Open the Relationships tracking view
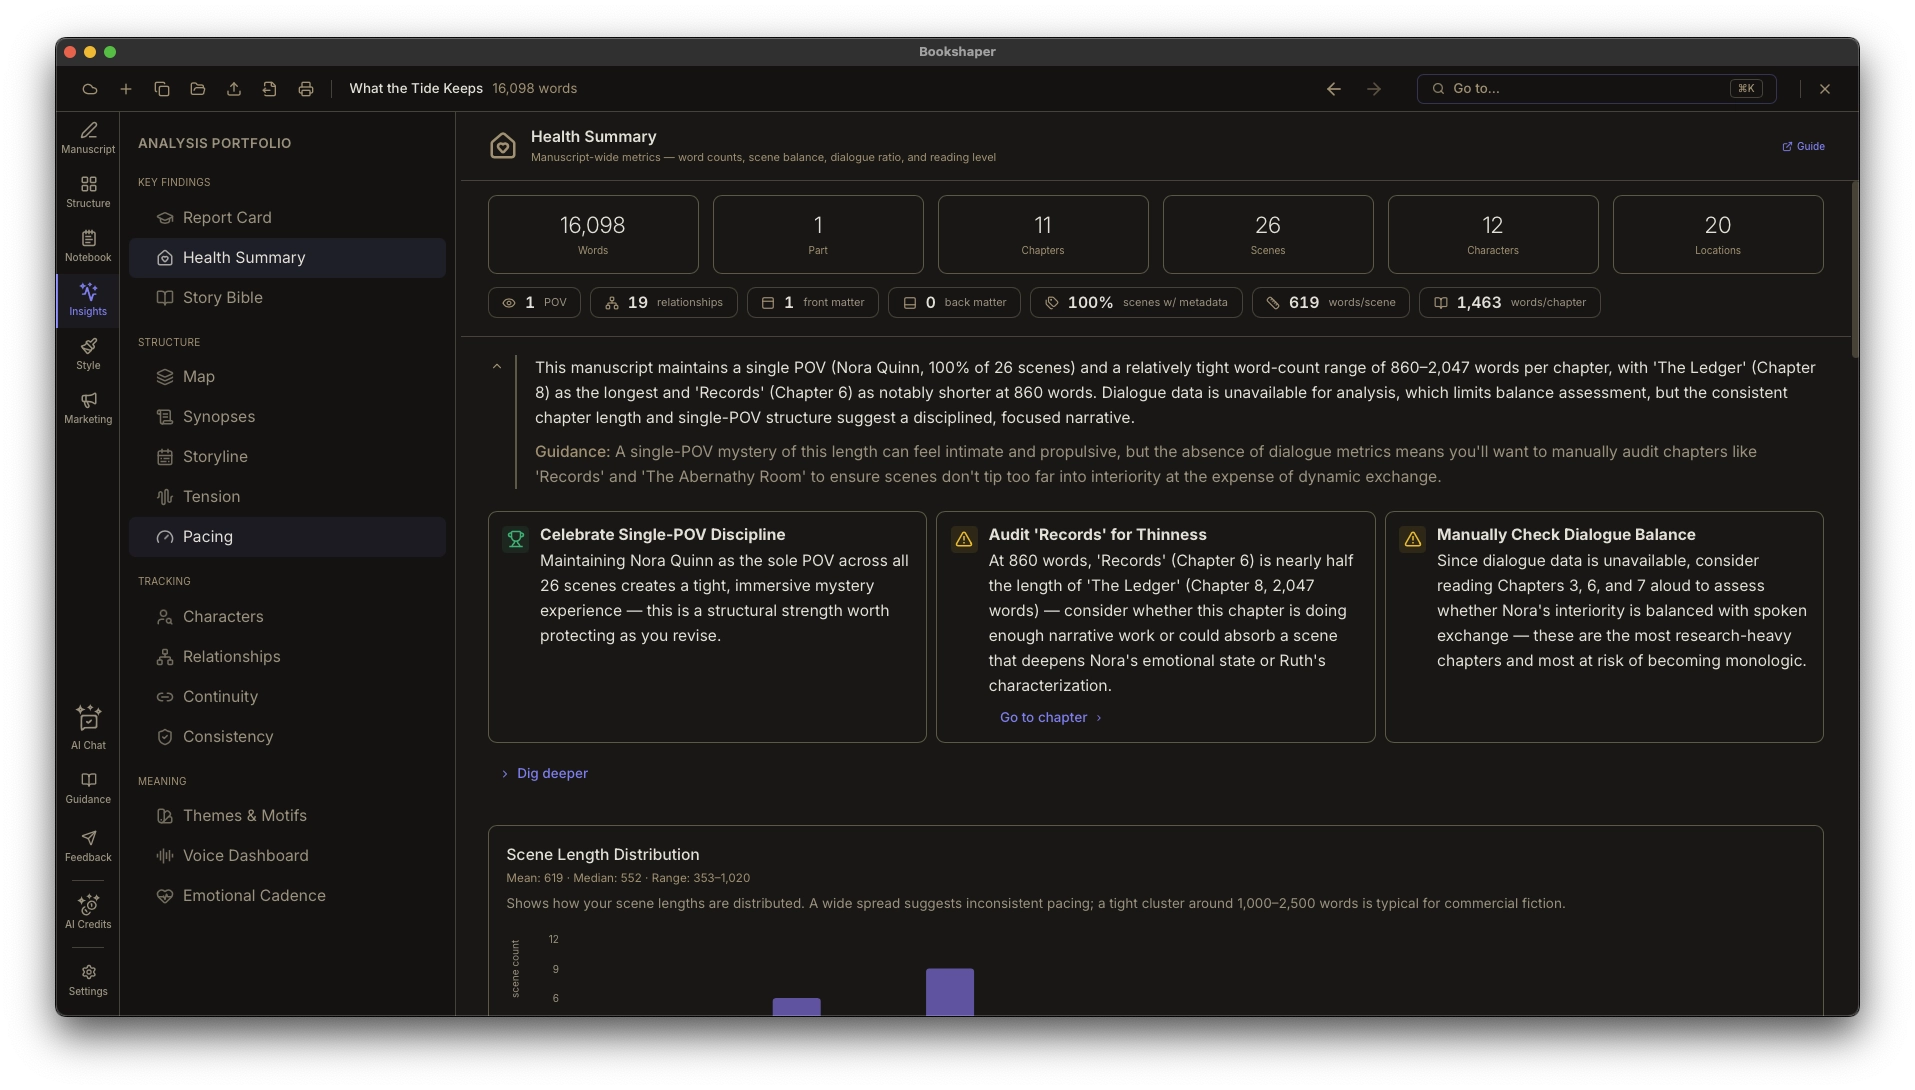 pyautogui.click(x=288, y=657)
